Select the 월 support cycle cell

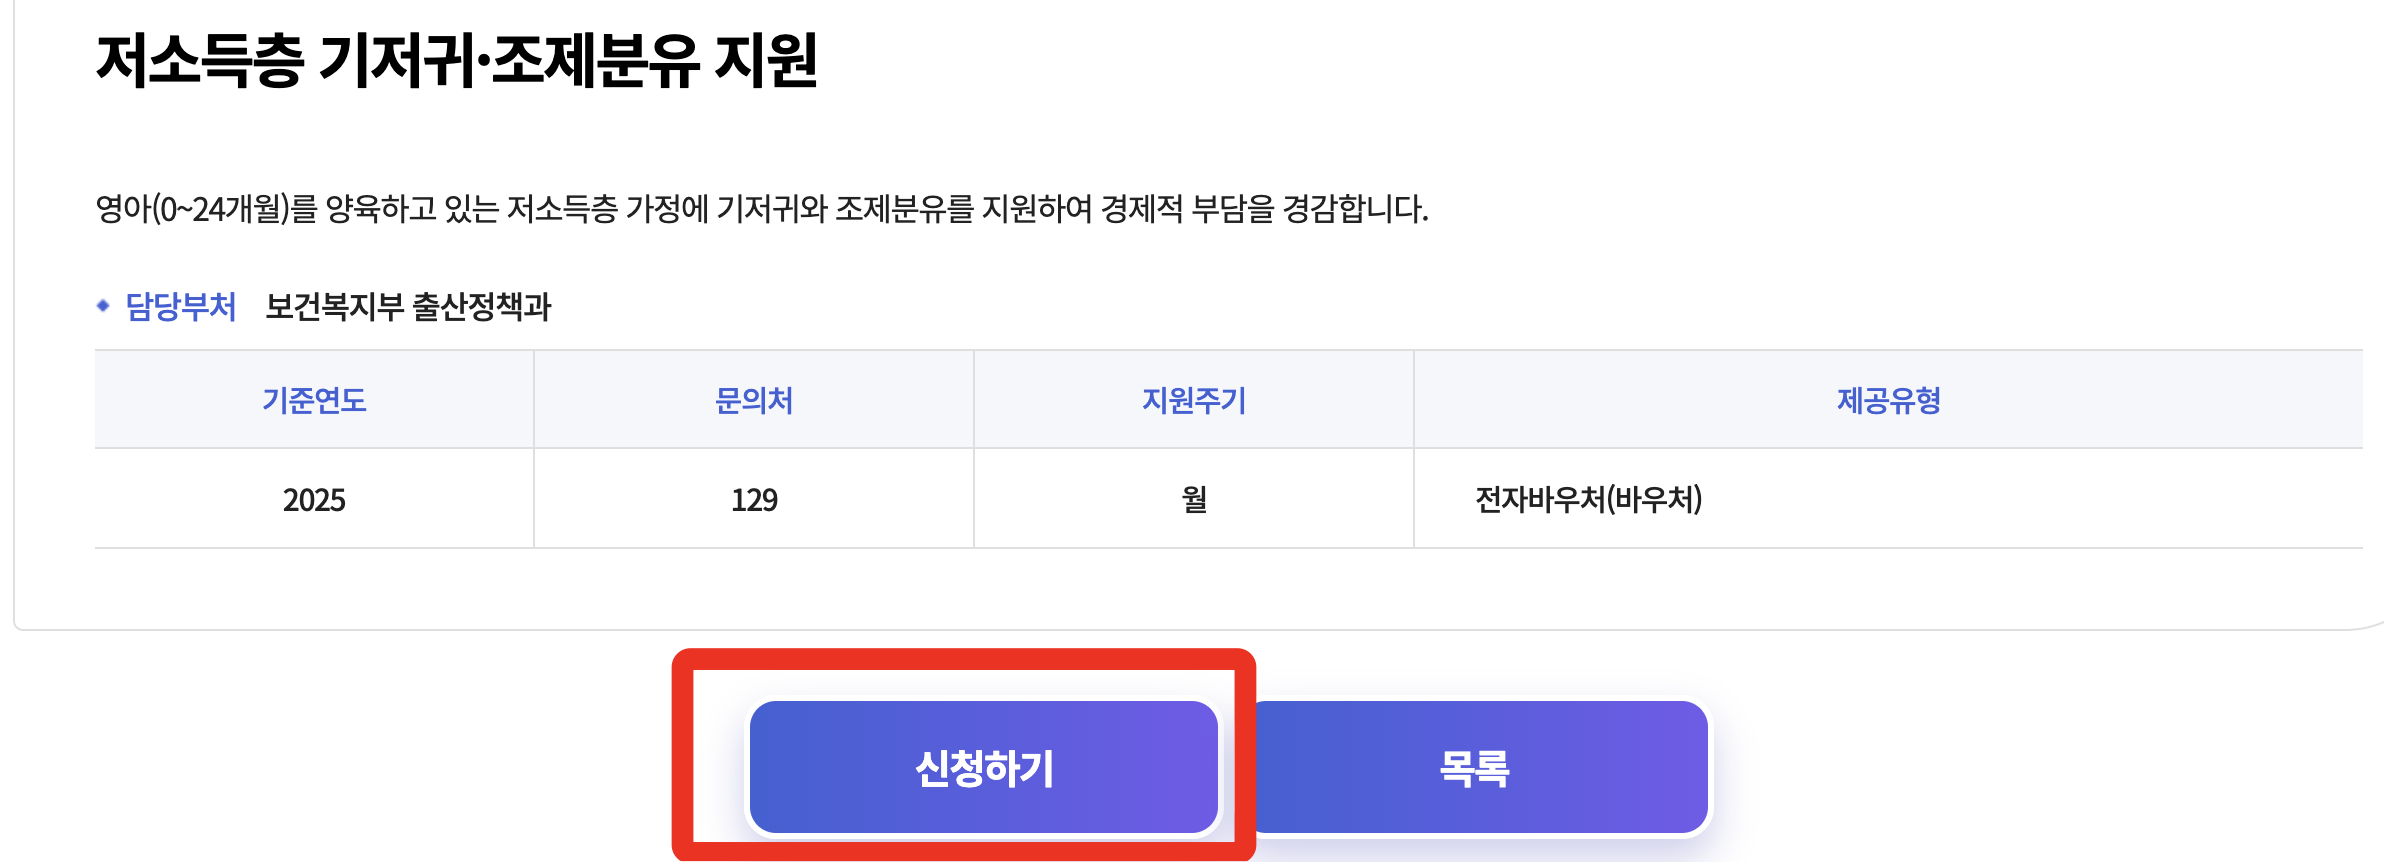coord(1195,500)
